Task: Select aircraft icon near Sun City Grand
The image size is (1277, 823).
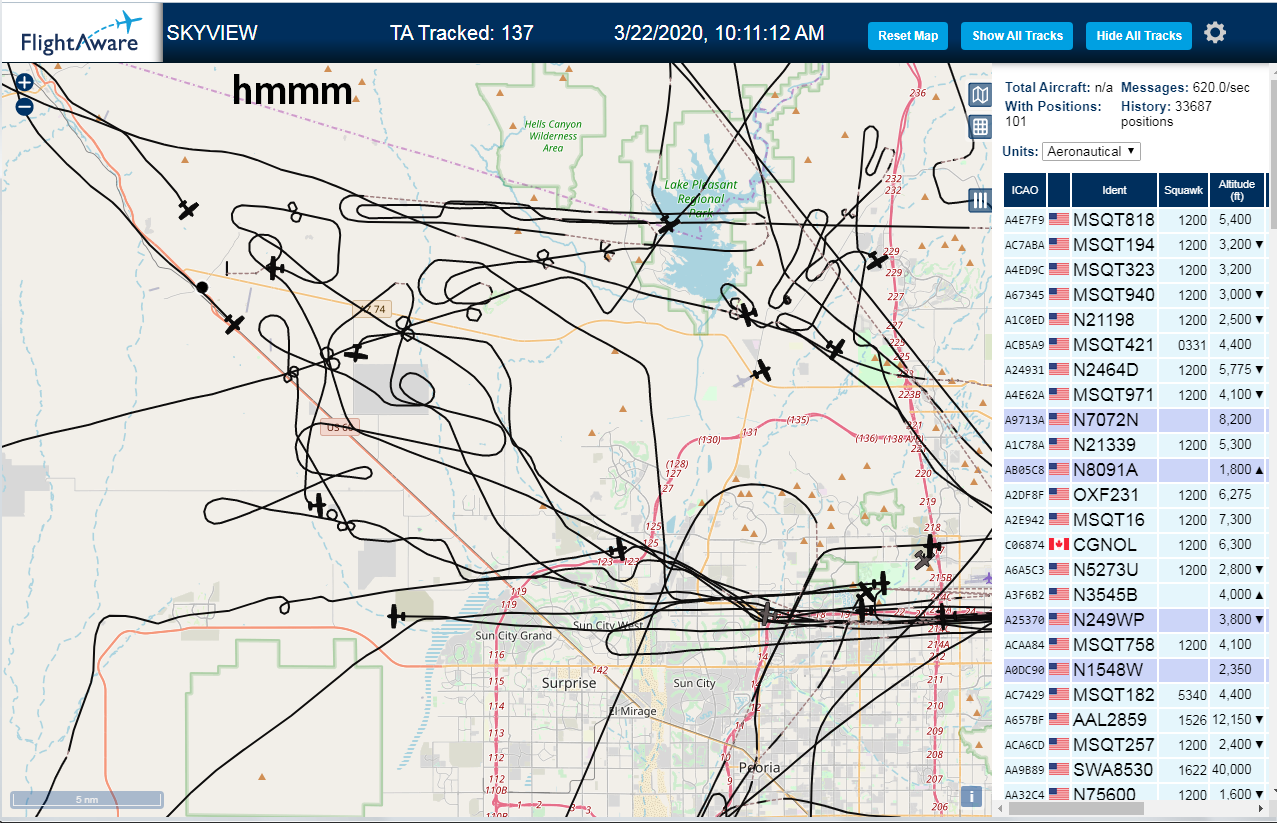Action: 397,615
